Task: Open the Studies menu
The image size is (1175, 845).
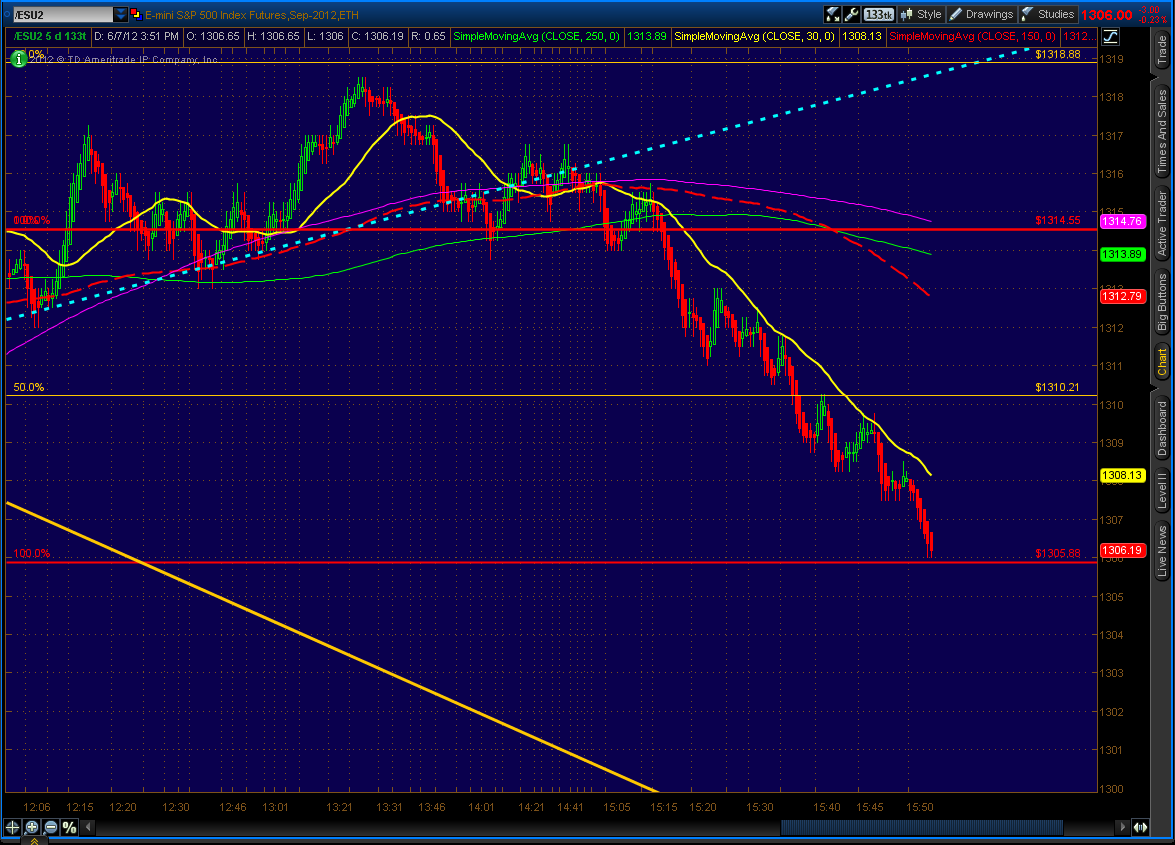Action: point(1048,14)
